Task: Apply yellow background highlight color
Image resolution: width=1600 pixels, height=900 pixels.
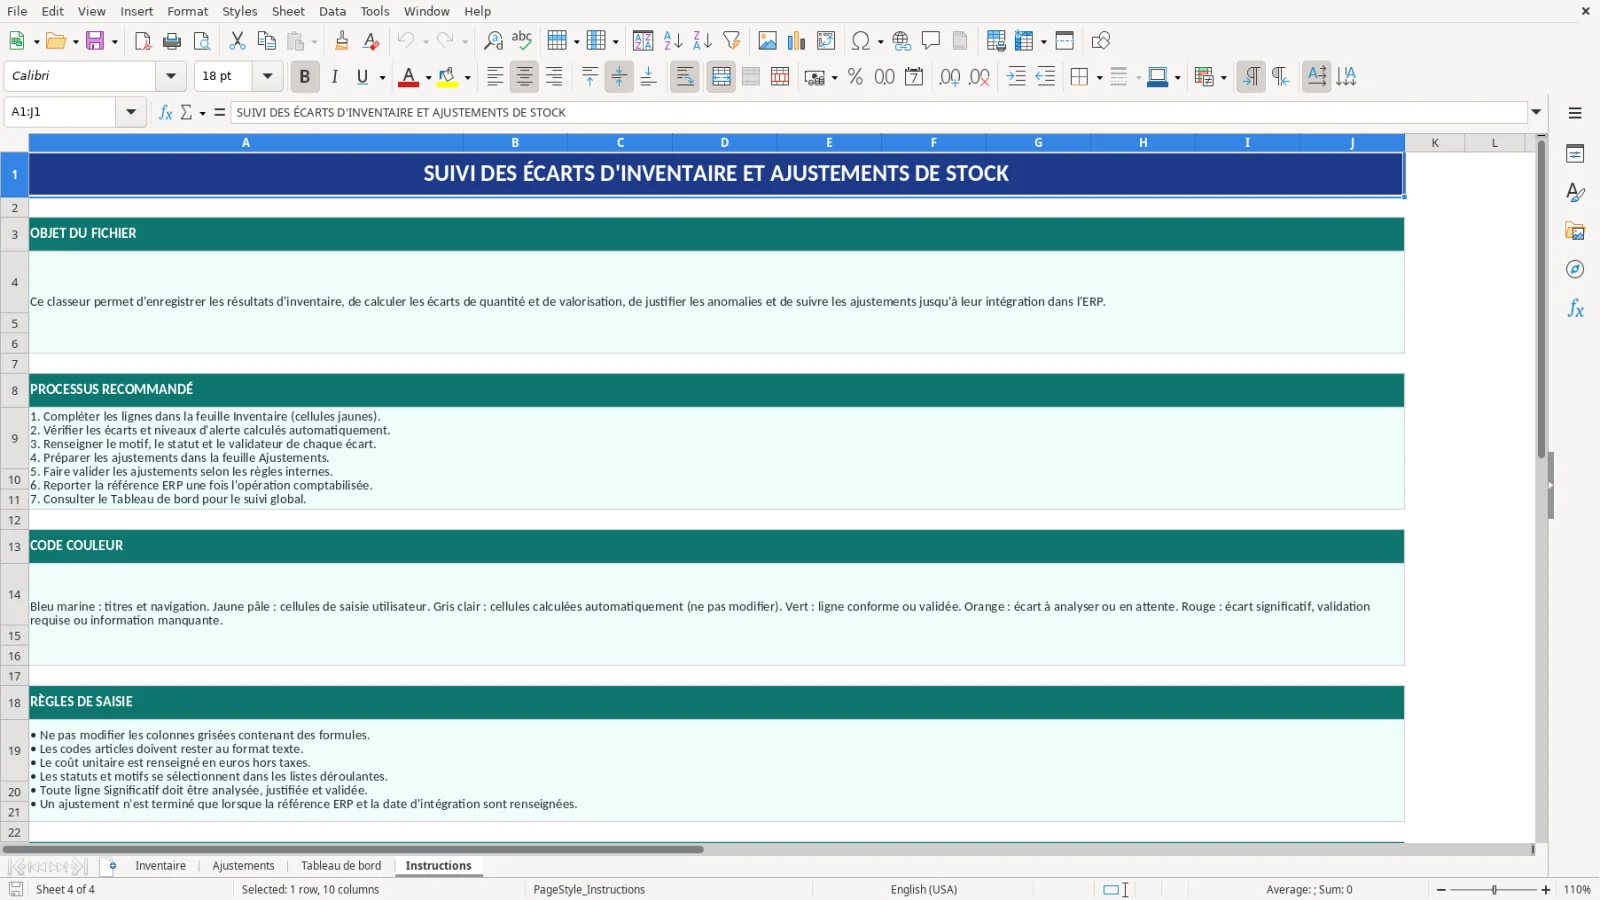Action: (447, 77)
